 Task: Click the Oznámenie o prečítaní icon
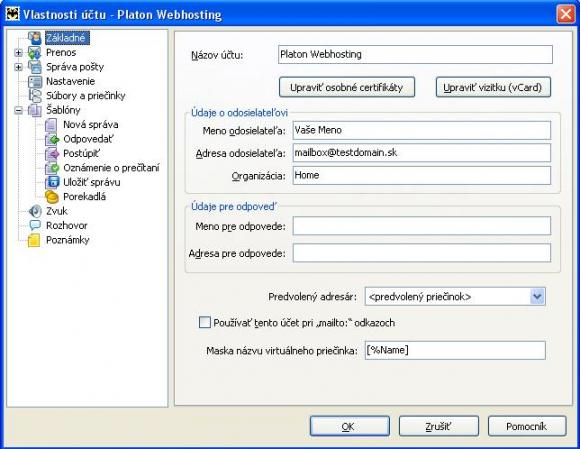tap(51, 168)
